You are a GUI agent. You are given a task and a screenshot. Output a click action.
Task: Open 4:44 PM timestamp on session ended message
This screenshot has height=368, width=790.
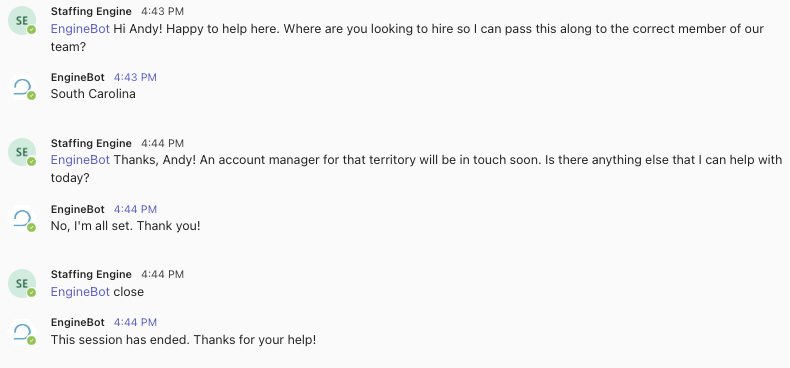135,322
